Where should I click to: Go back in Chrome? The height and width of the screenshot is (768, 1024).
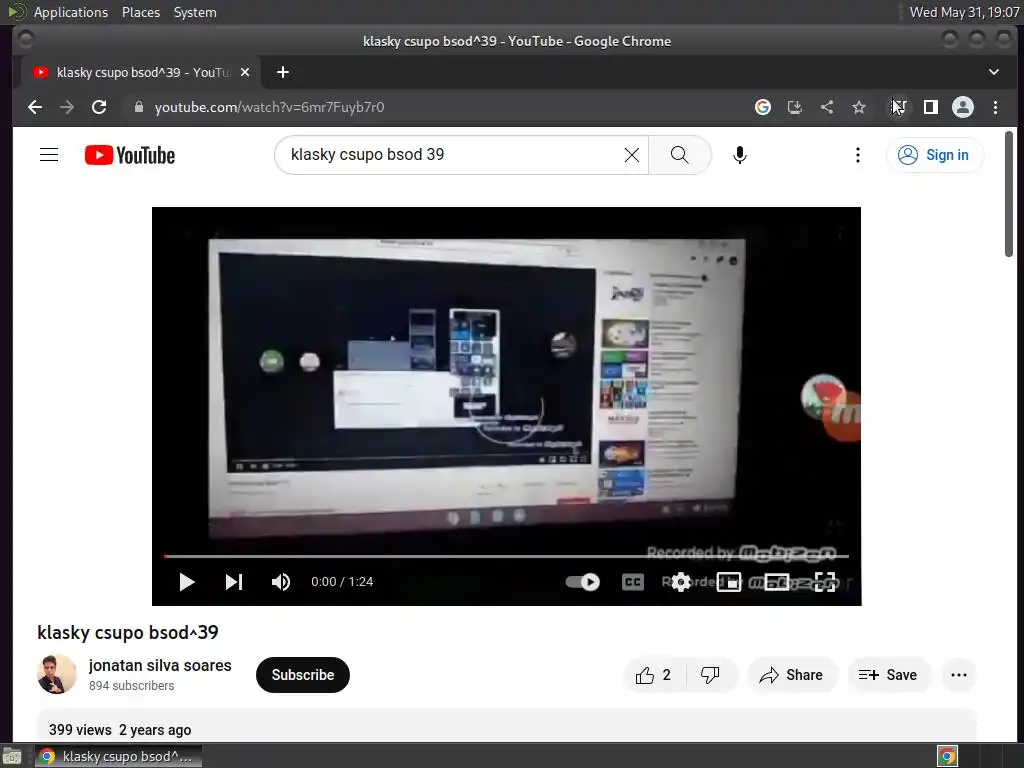(x=35, y=107)
